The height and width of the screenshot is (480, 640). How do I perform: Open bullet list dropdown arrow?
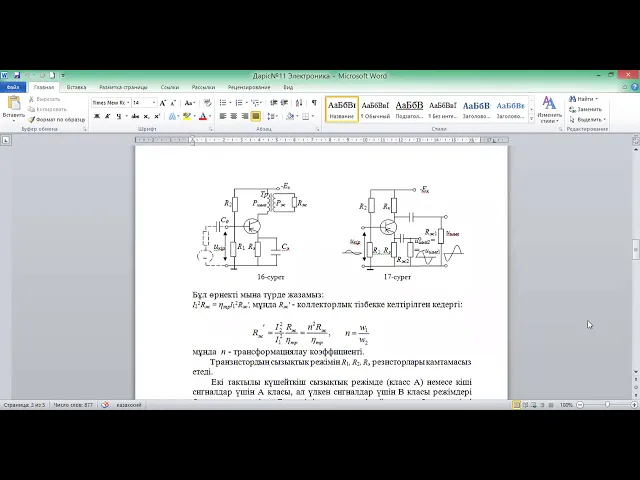pyautogui.click(x=230, y=103)
